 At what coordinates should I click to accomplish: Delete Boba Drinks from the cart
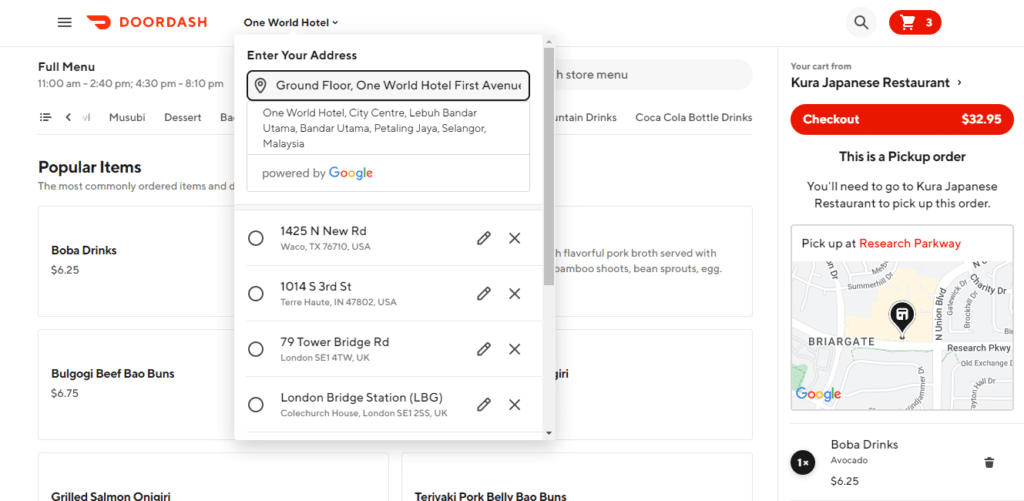(989, 462)
